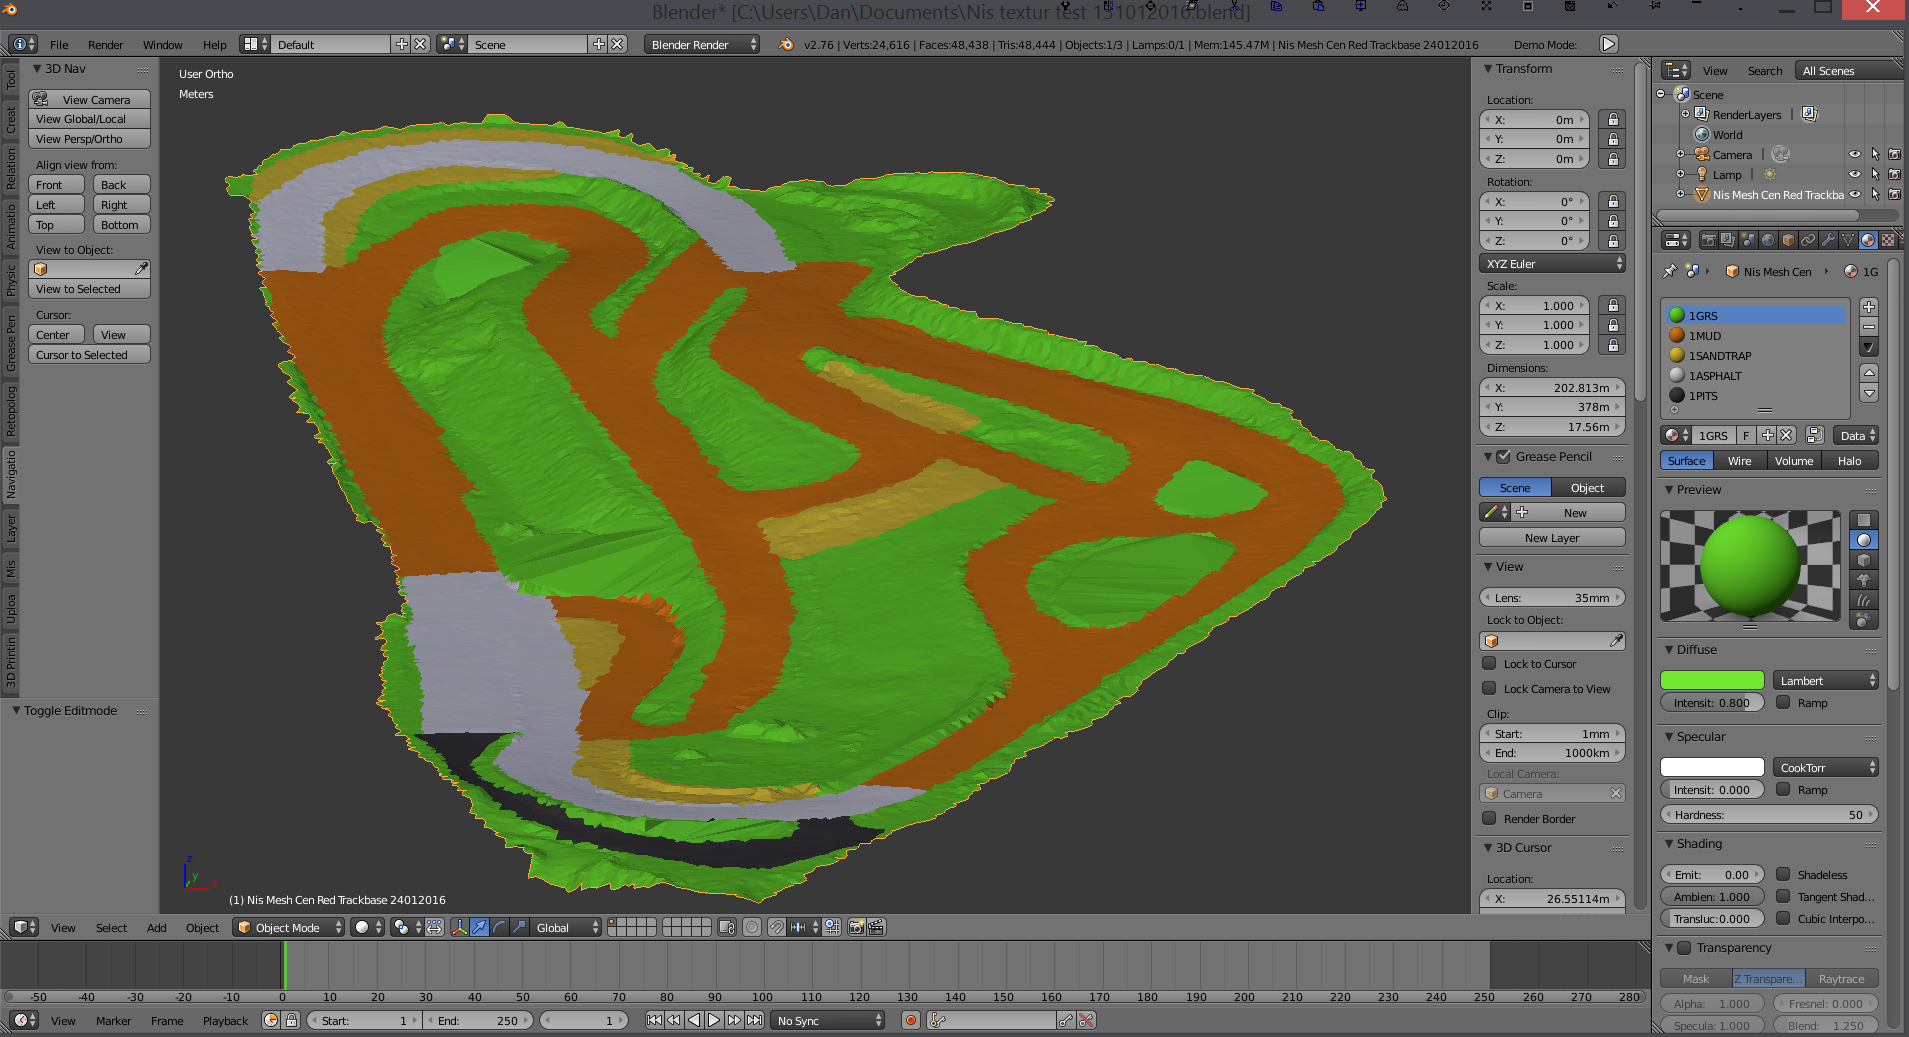1909x1037 pixels.
Task: Click View Persp/Ortho button
Action: (x=89, y=138)
